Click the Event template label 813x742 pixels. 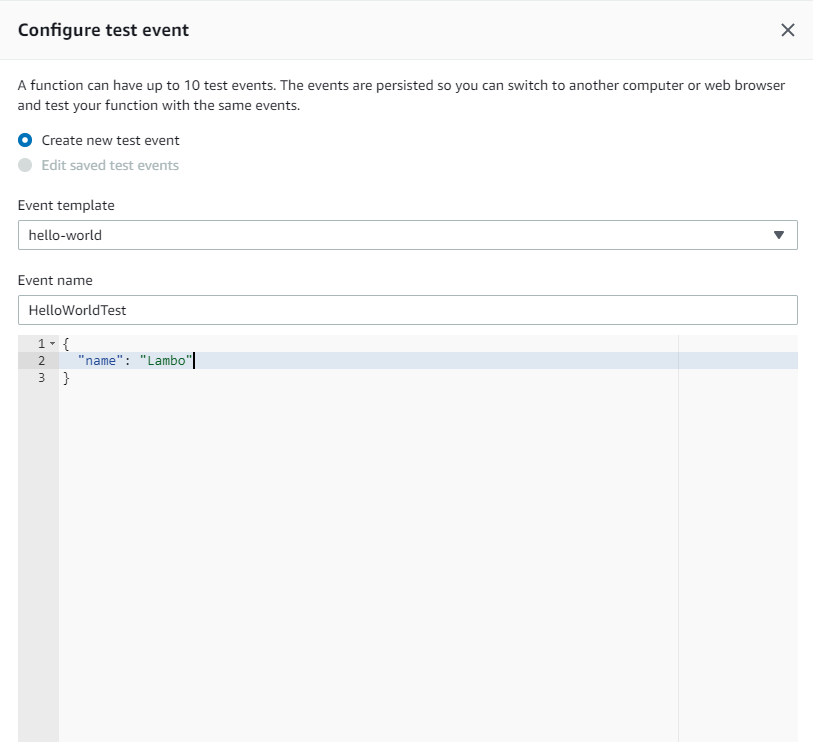point(66,205)
